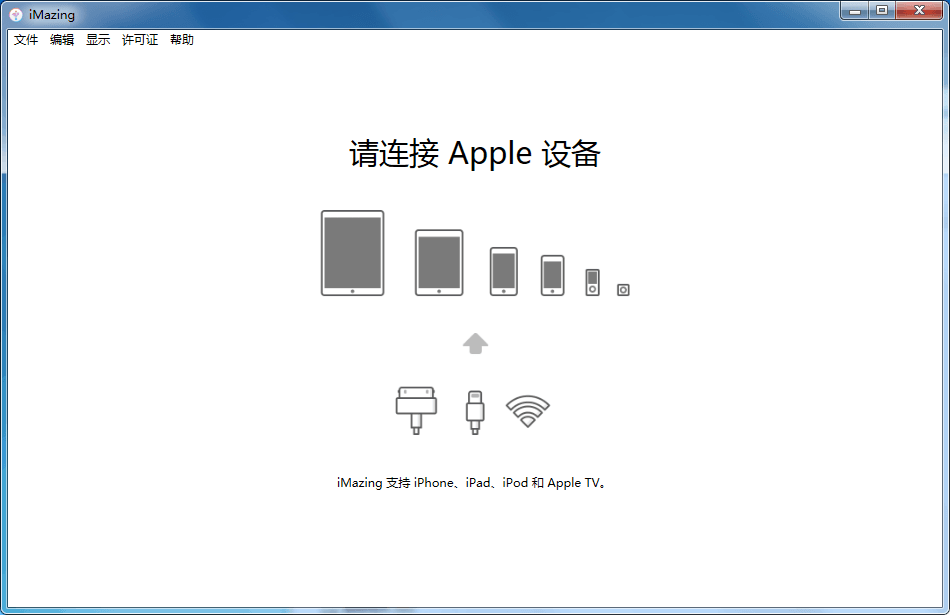
Task: Click the 30-pin dock connector icon
Action: 416,408
